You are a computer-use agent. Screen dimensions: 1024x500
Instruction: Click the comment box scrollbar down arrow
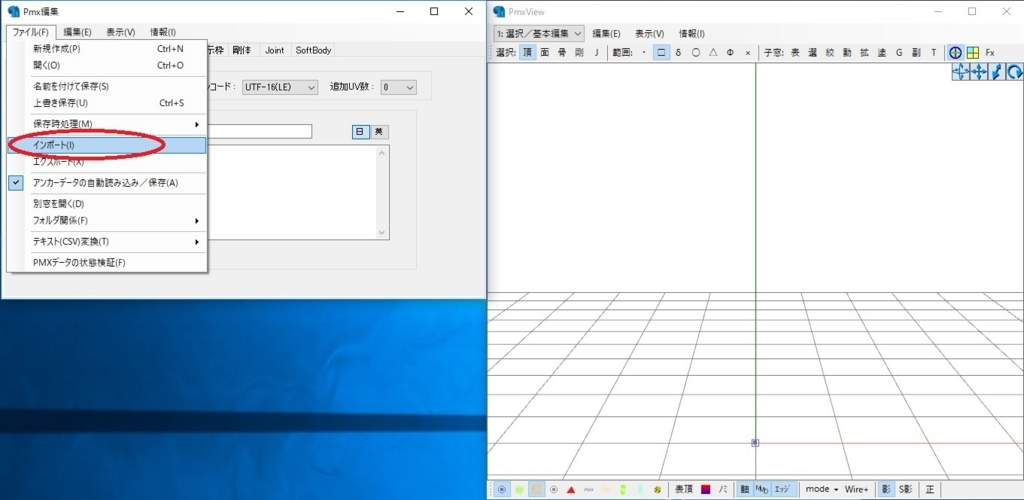click(x=383, y=232)
